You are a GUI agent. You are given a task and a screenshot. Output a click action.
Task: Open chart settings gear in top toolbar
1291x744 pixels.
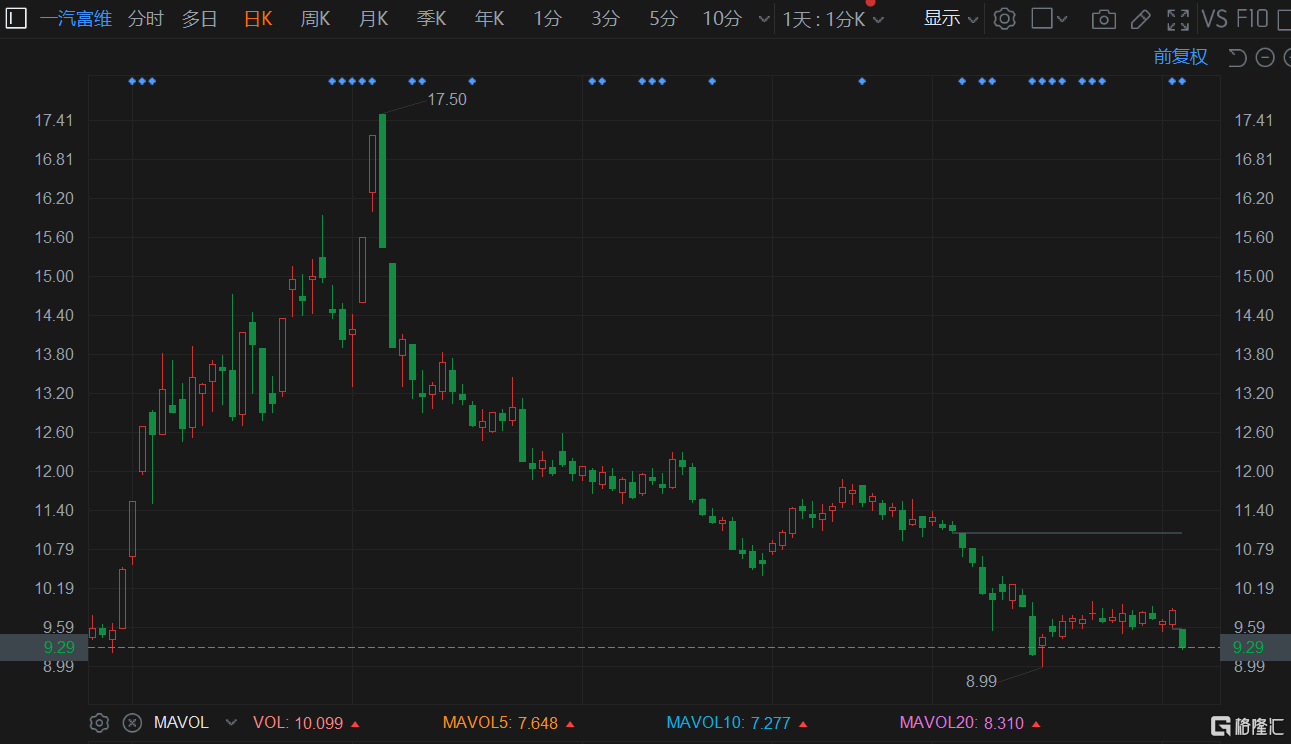point(1005,19)
